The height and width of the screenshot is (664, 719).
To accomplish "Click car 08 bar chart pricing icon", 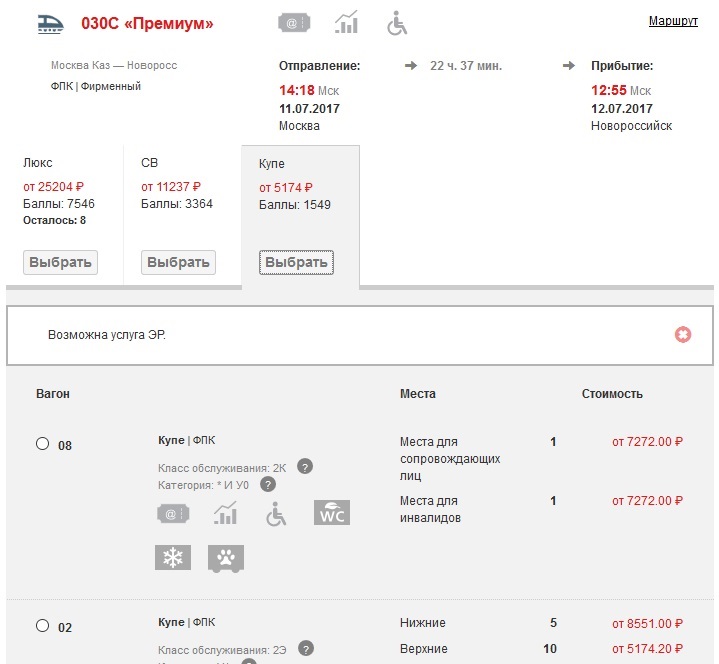I will 225,514.
